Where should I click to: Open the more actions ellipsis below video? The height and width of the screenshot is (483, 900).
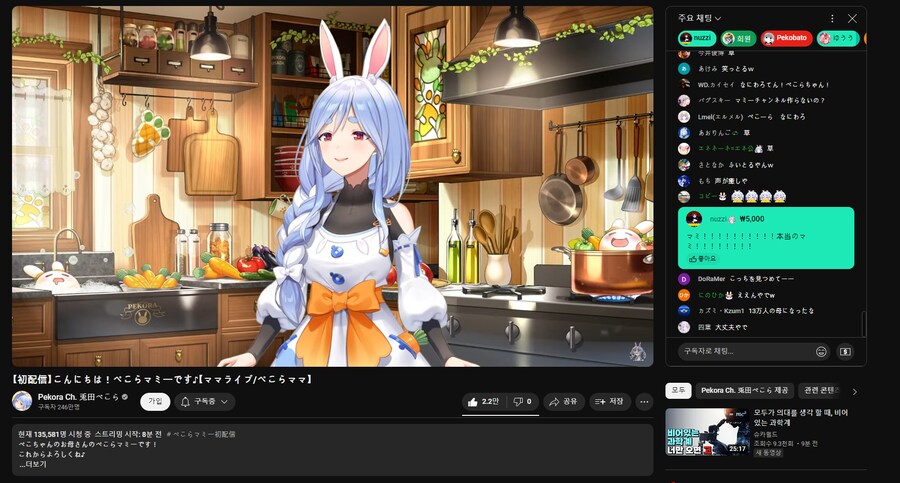645,401
